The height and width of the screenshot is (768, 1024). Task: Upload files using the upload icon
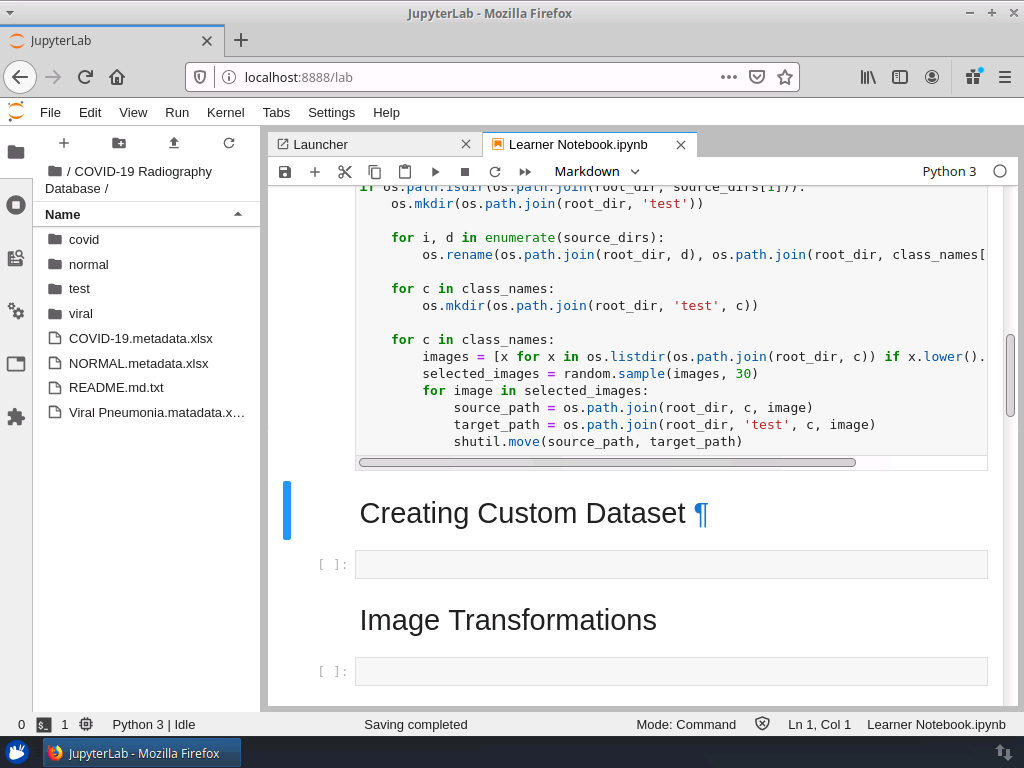tap(174, 143)
